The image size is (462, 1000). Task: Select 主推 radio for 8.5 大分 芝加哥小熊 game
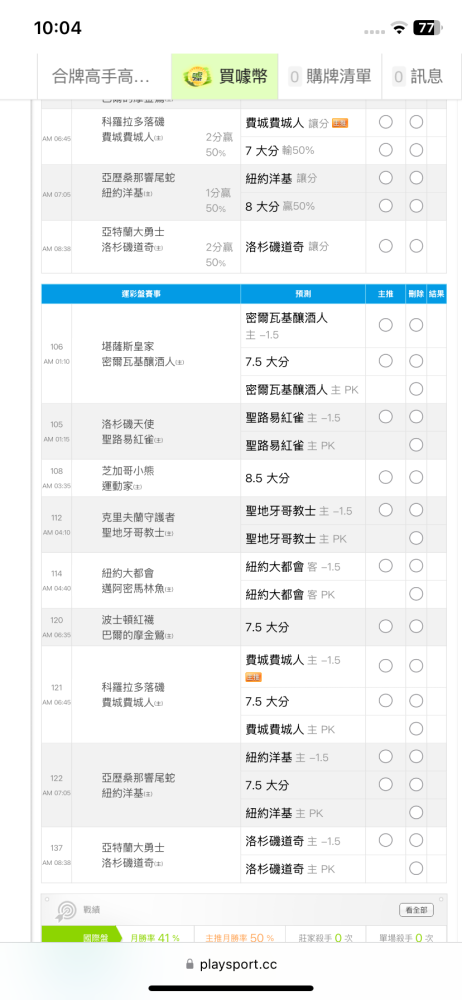[x=385, y=477]
